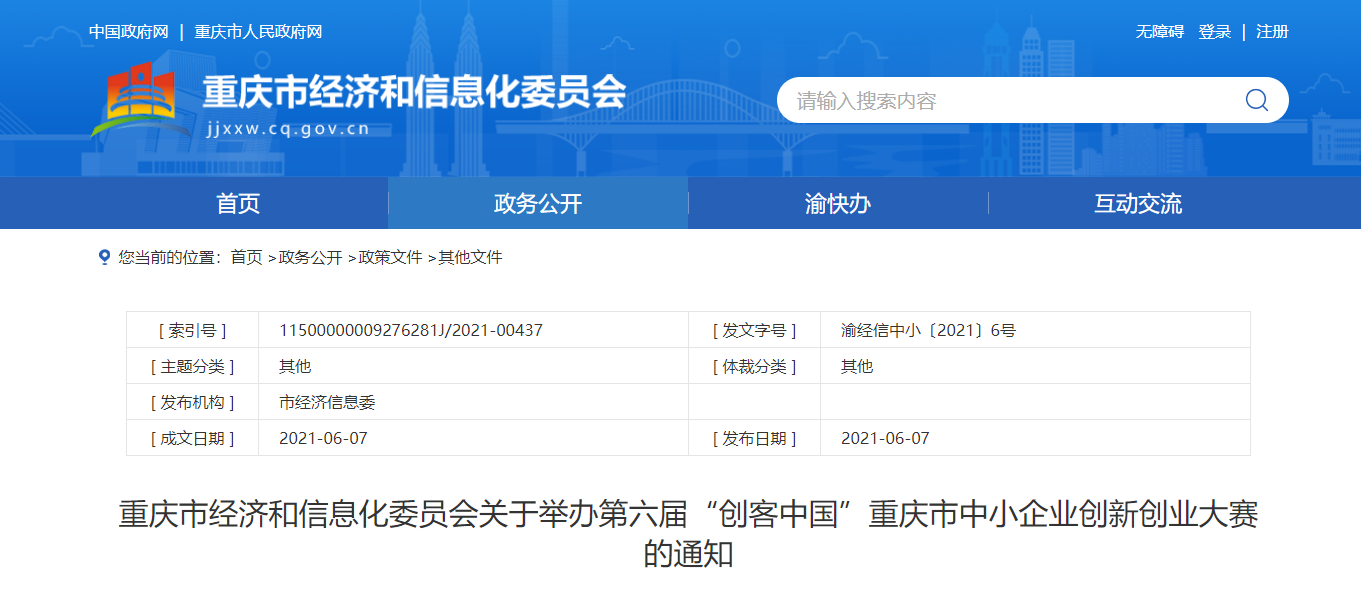Switch to the 渝快办 tab
1361x592 pixels.
(x=838, y=204)
